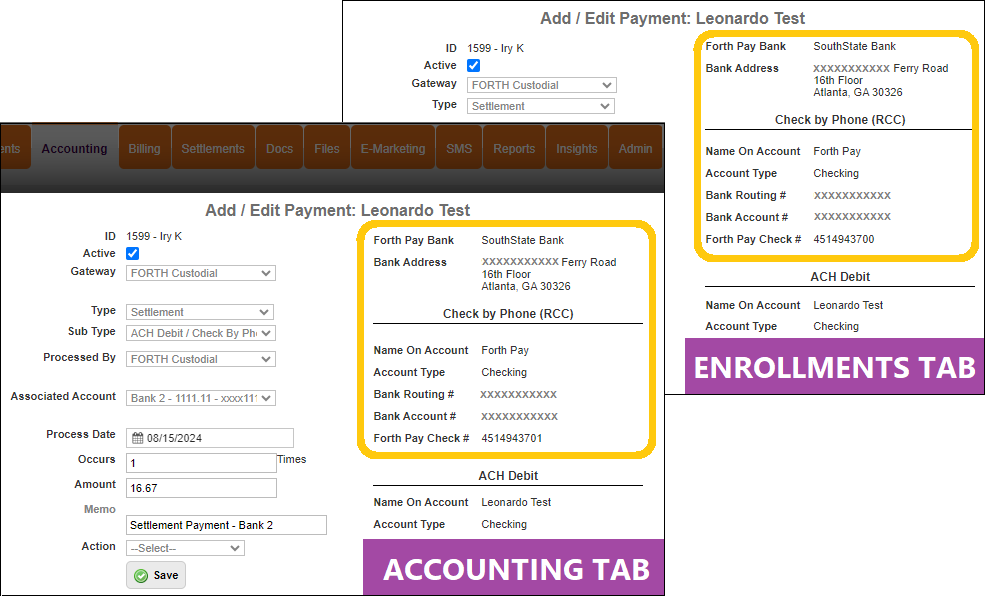Open the Processed By dropdown
Image resolution: width=985 pixels, height=596 pixels.
pos(201,359)
